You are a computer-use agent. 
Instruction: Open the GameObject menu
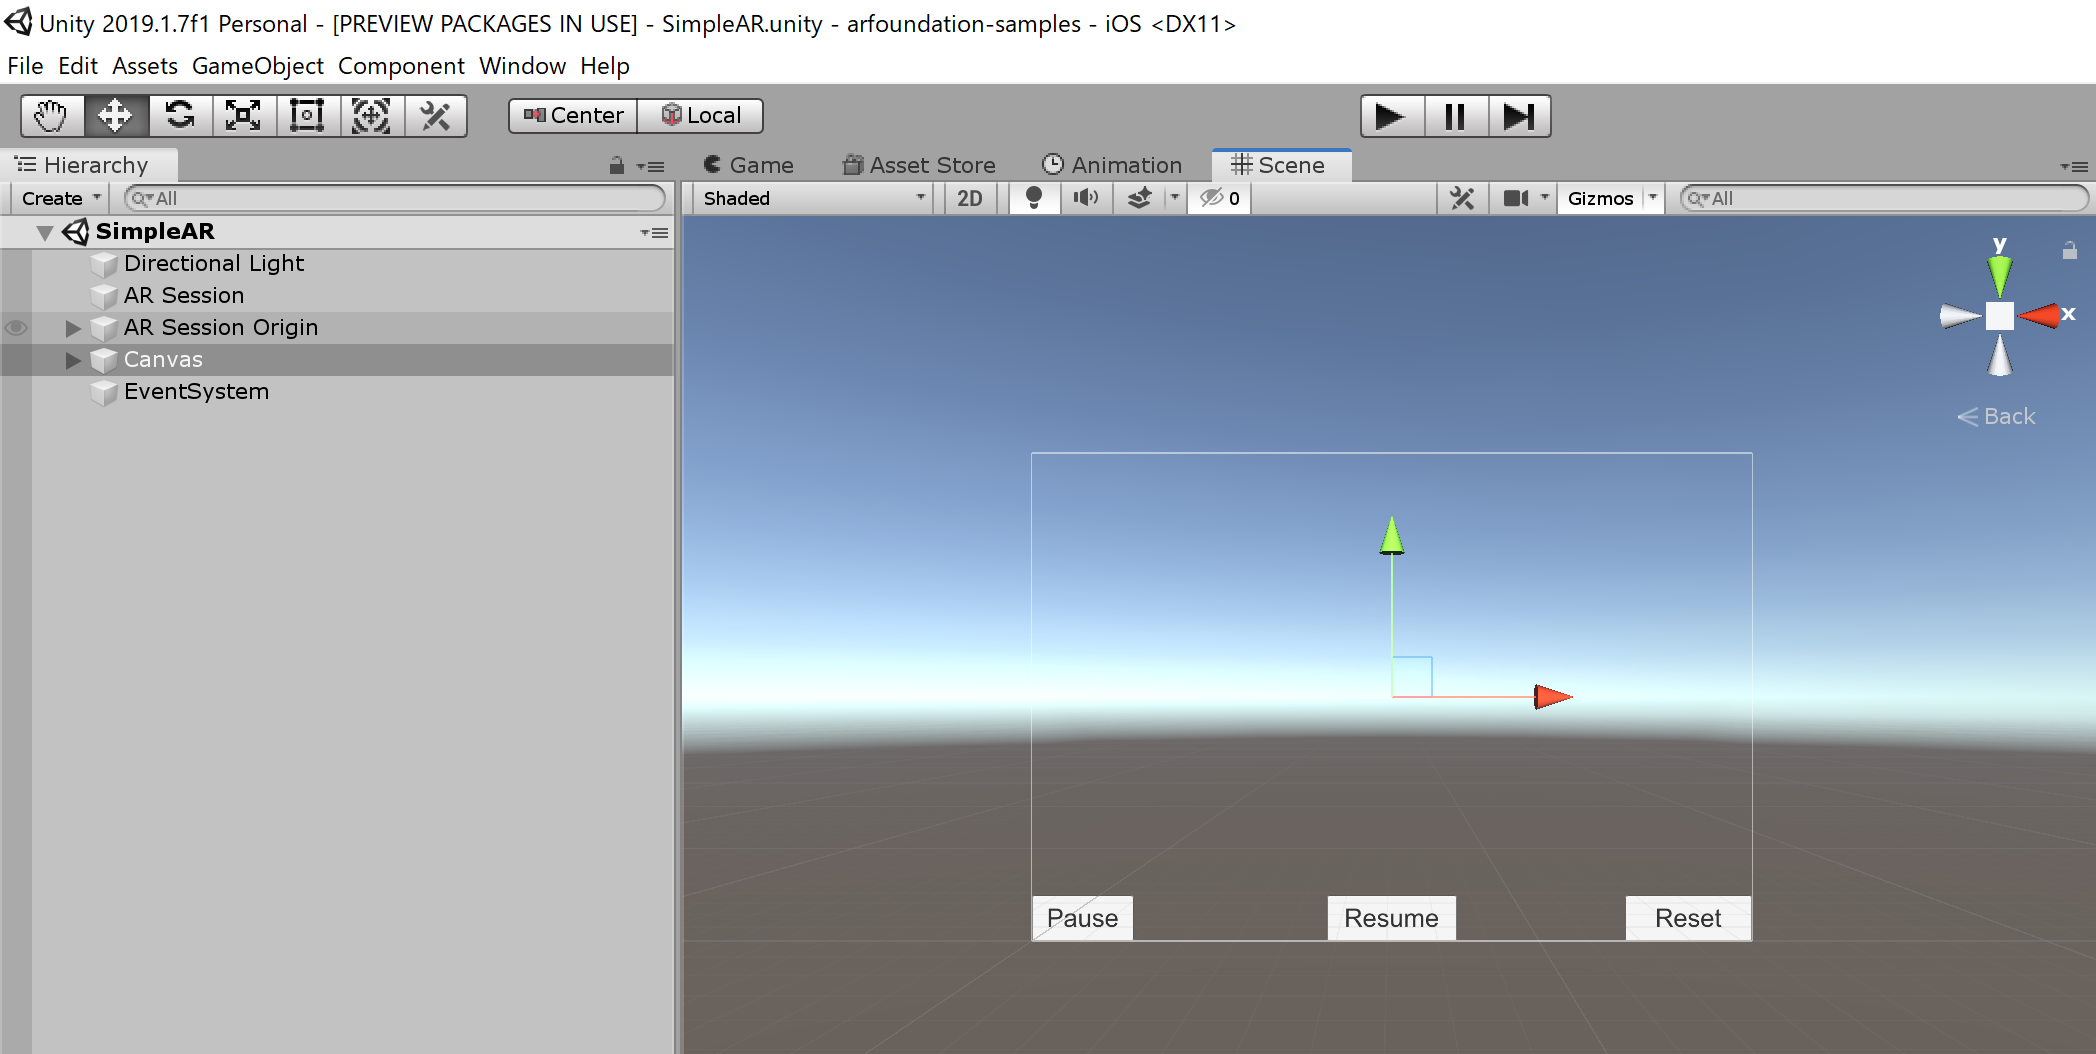(258, 65)
